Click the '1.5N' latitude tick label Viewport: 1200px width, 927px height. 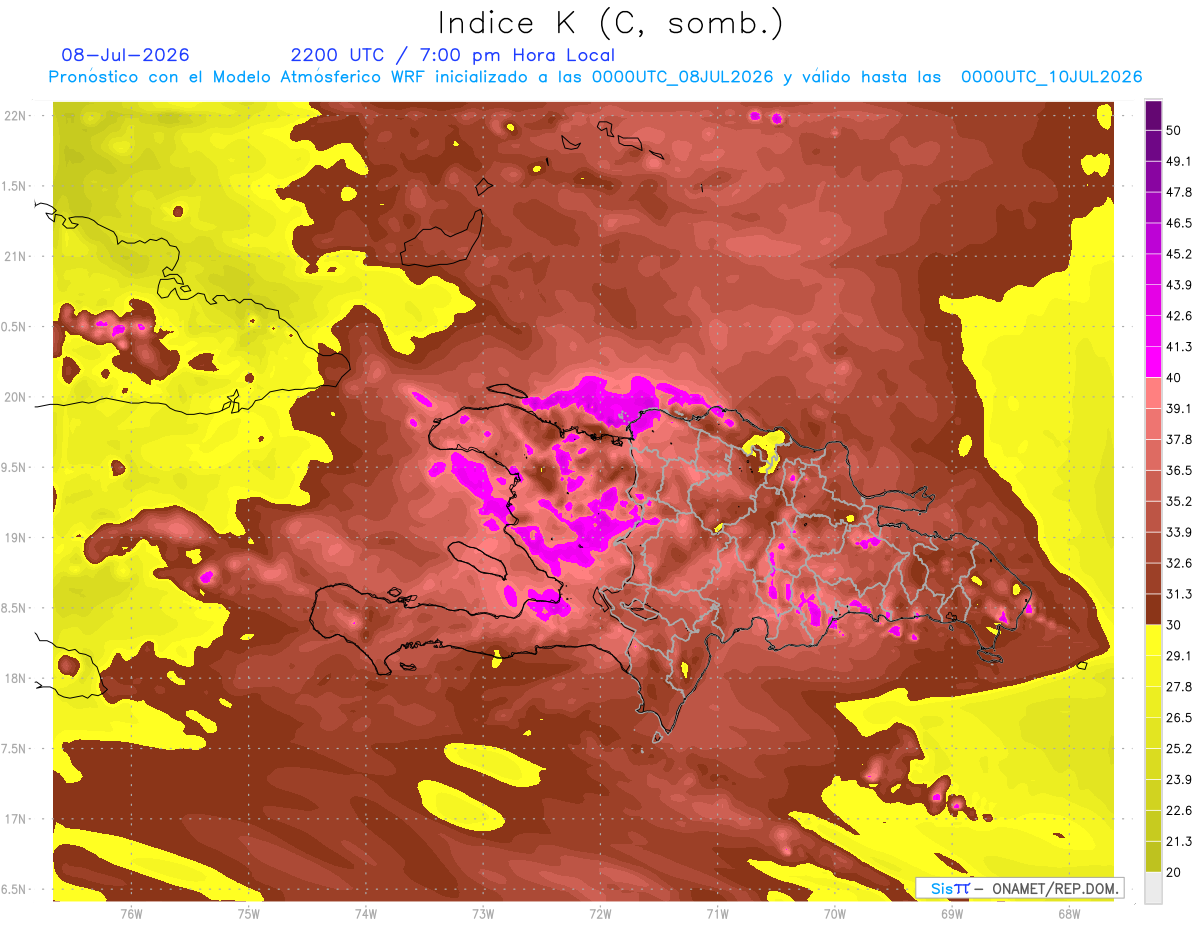coord(15,186)
